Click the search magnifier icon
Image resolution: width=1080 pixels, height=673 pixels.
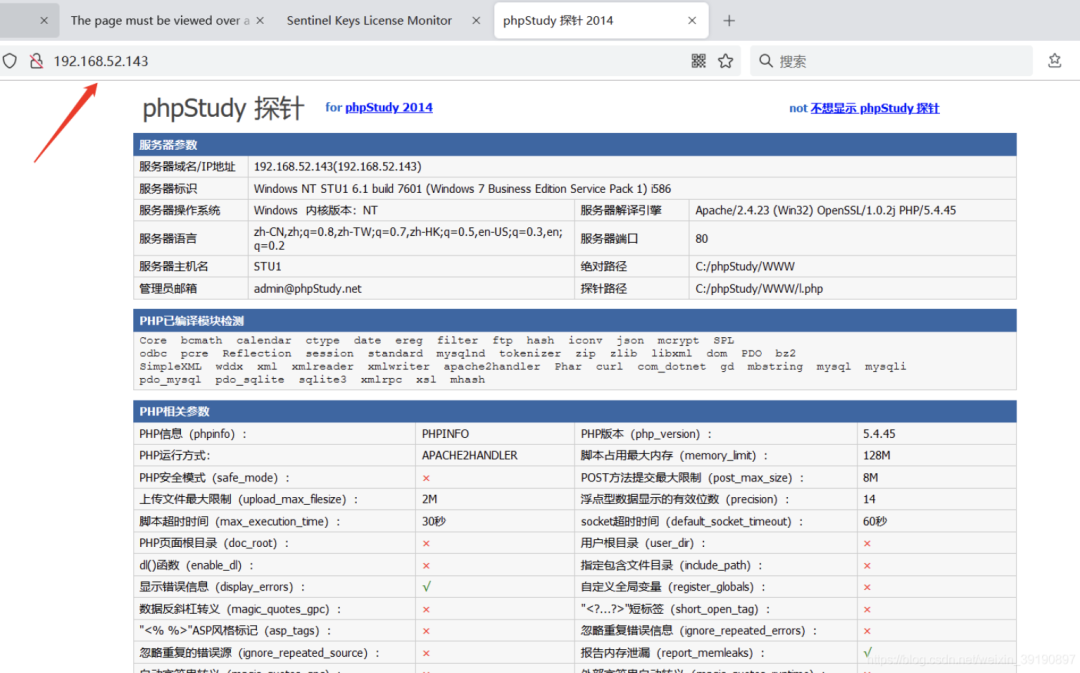click(765, 61)
